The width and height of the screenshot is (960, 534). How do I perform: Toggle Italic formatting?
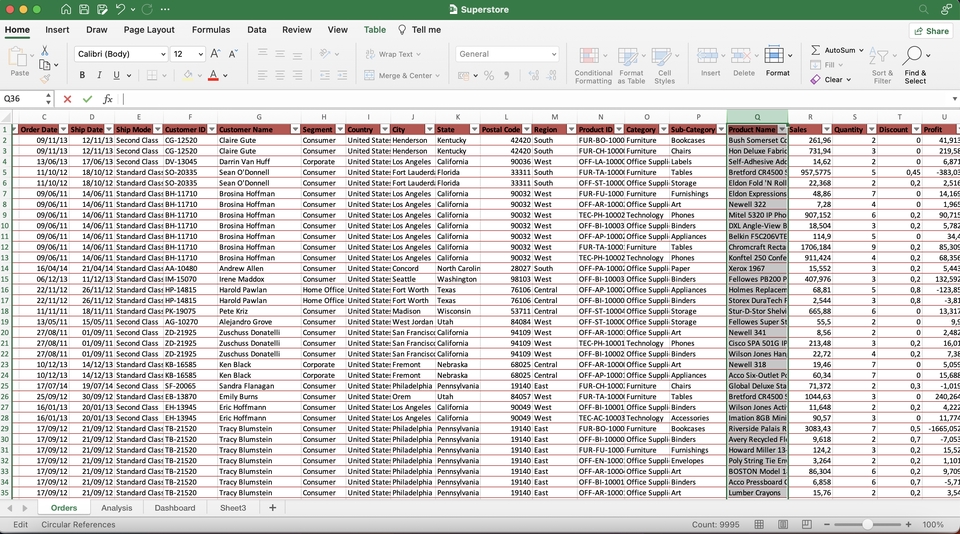tap(99, 75)
